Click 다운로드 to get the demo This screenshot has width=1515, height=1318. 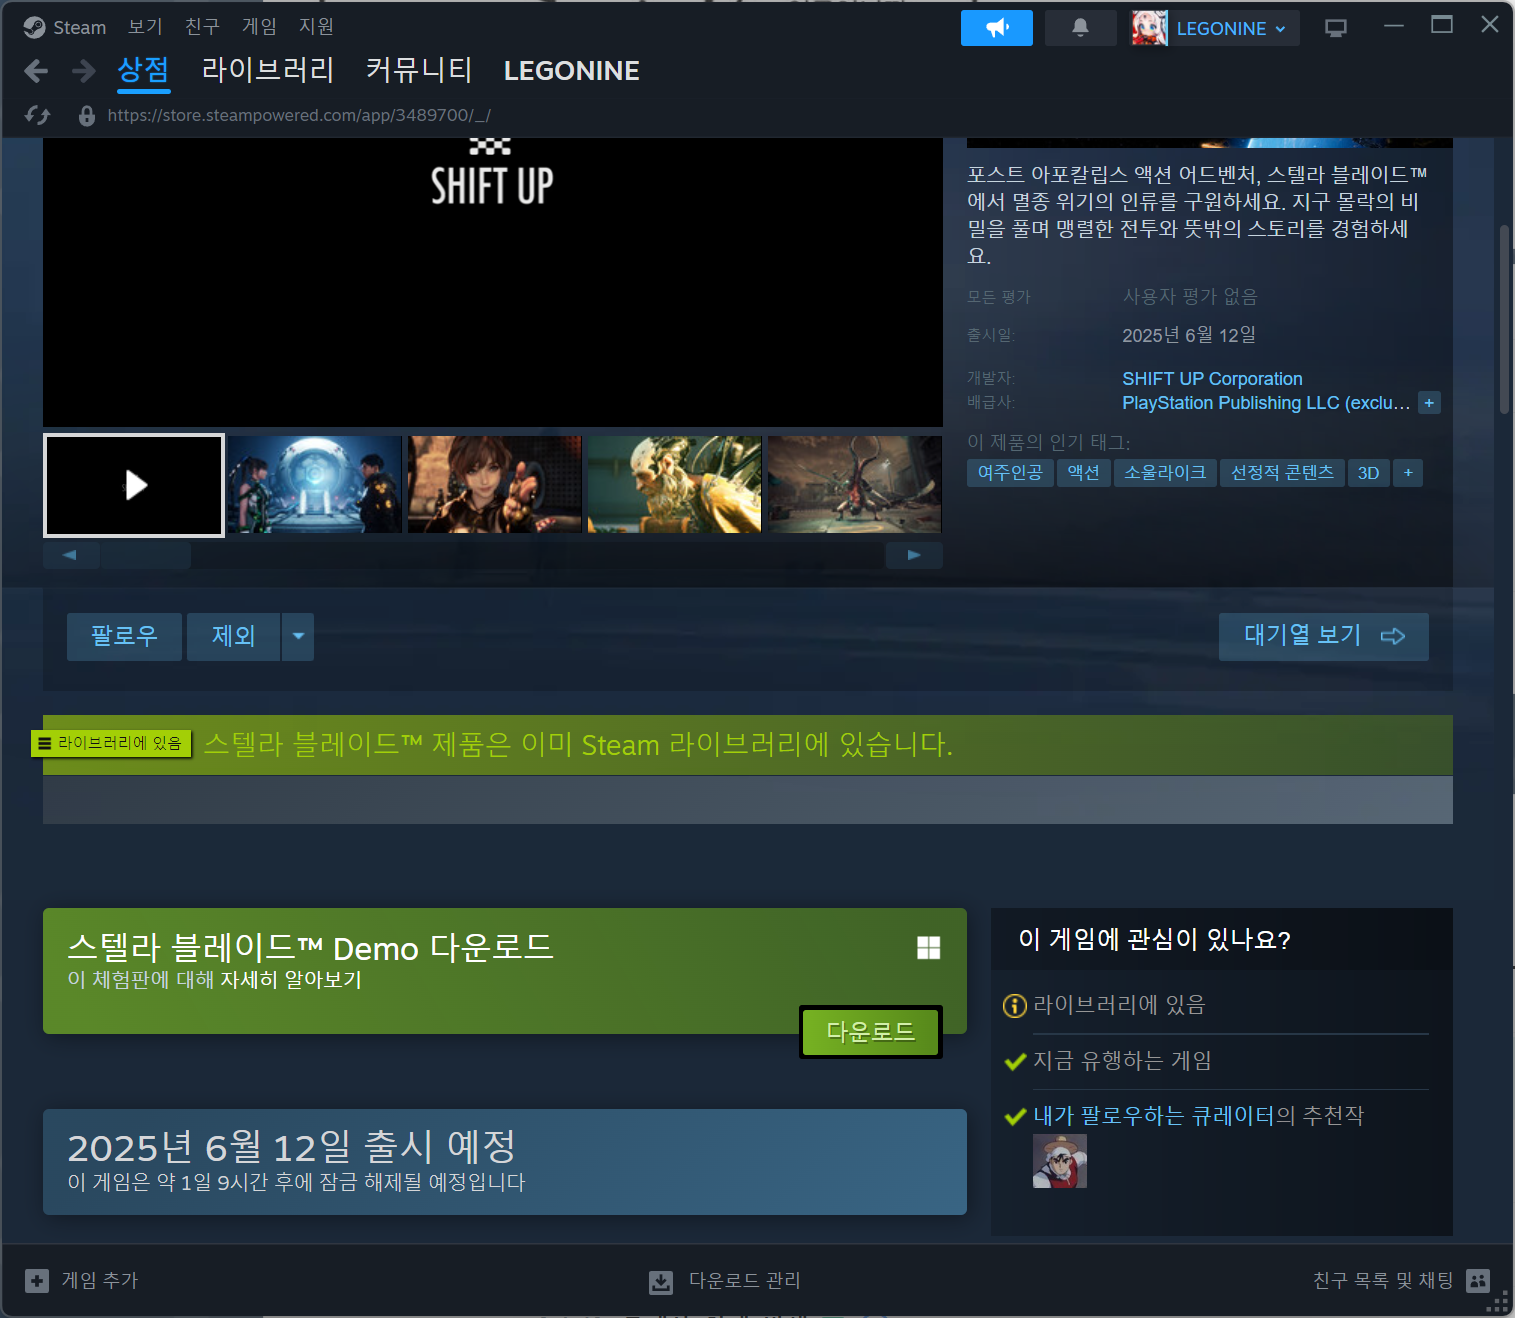click(x=869, y=1031)
